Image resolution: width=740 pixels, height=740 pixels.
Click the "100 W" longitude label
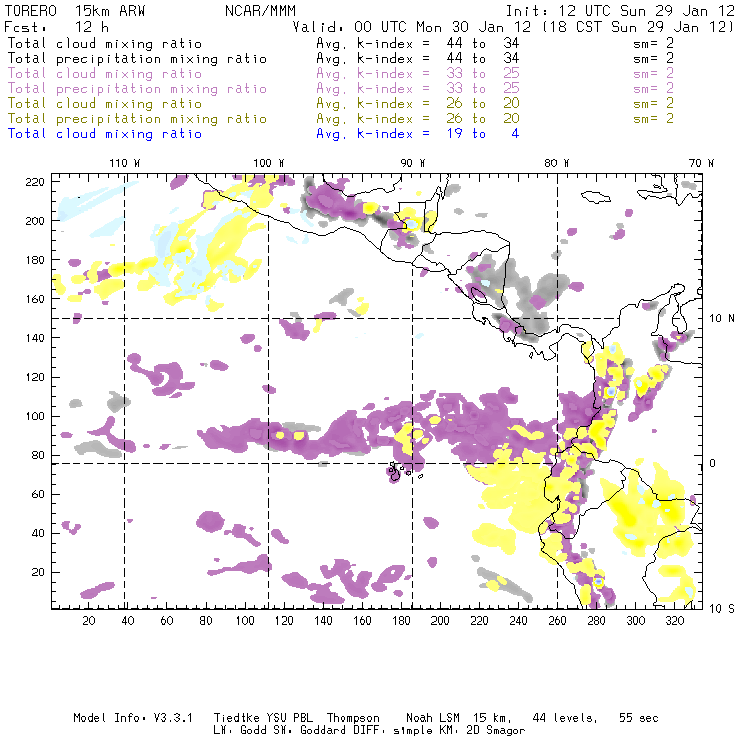pos(269,163)
